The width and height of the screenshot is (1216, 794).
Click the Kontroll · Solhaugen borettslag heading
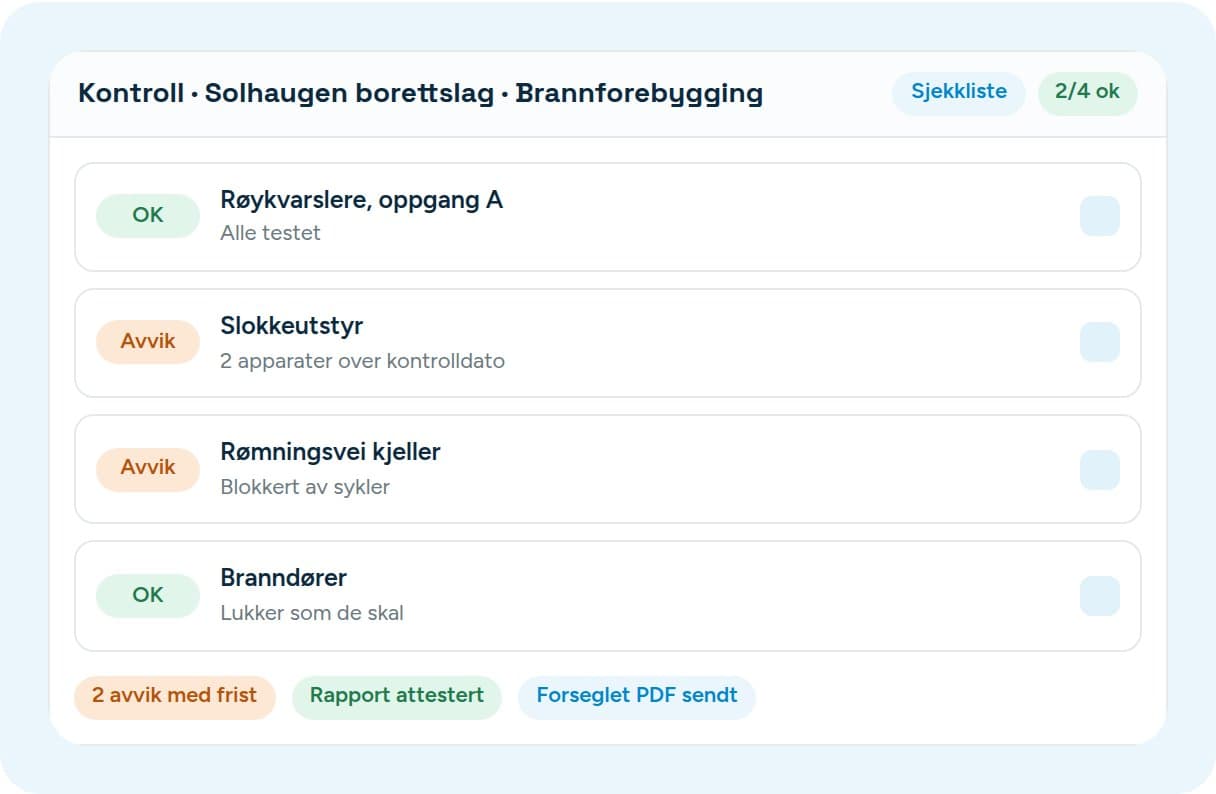[x=420, y=94]
